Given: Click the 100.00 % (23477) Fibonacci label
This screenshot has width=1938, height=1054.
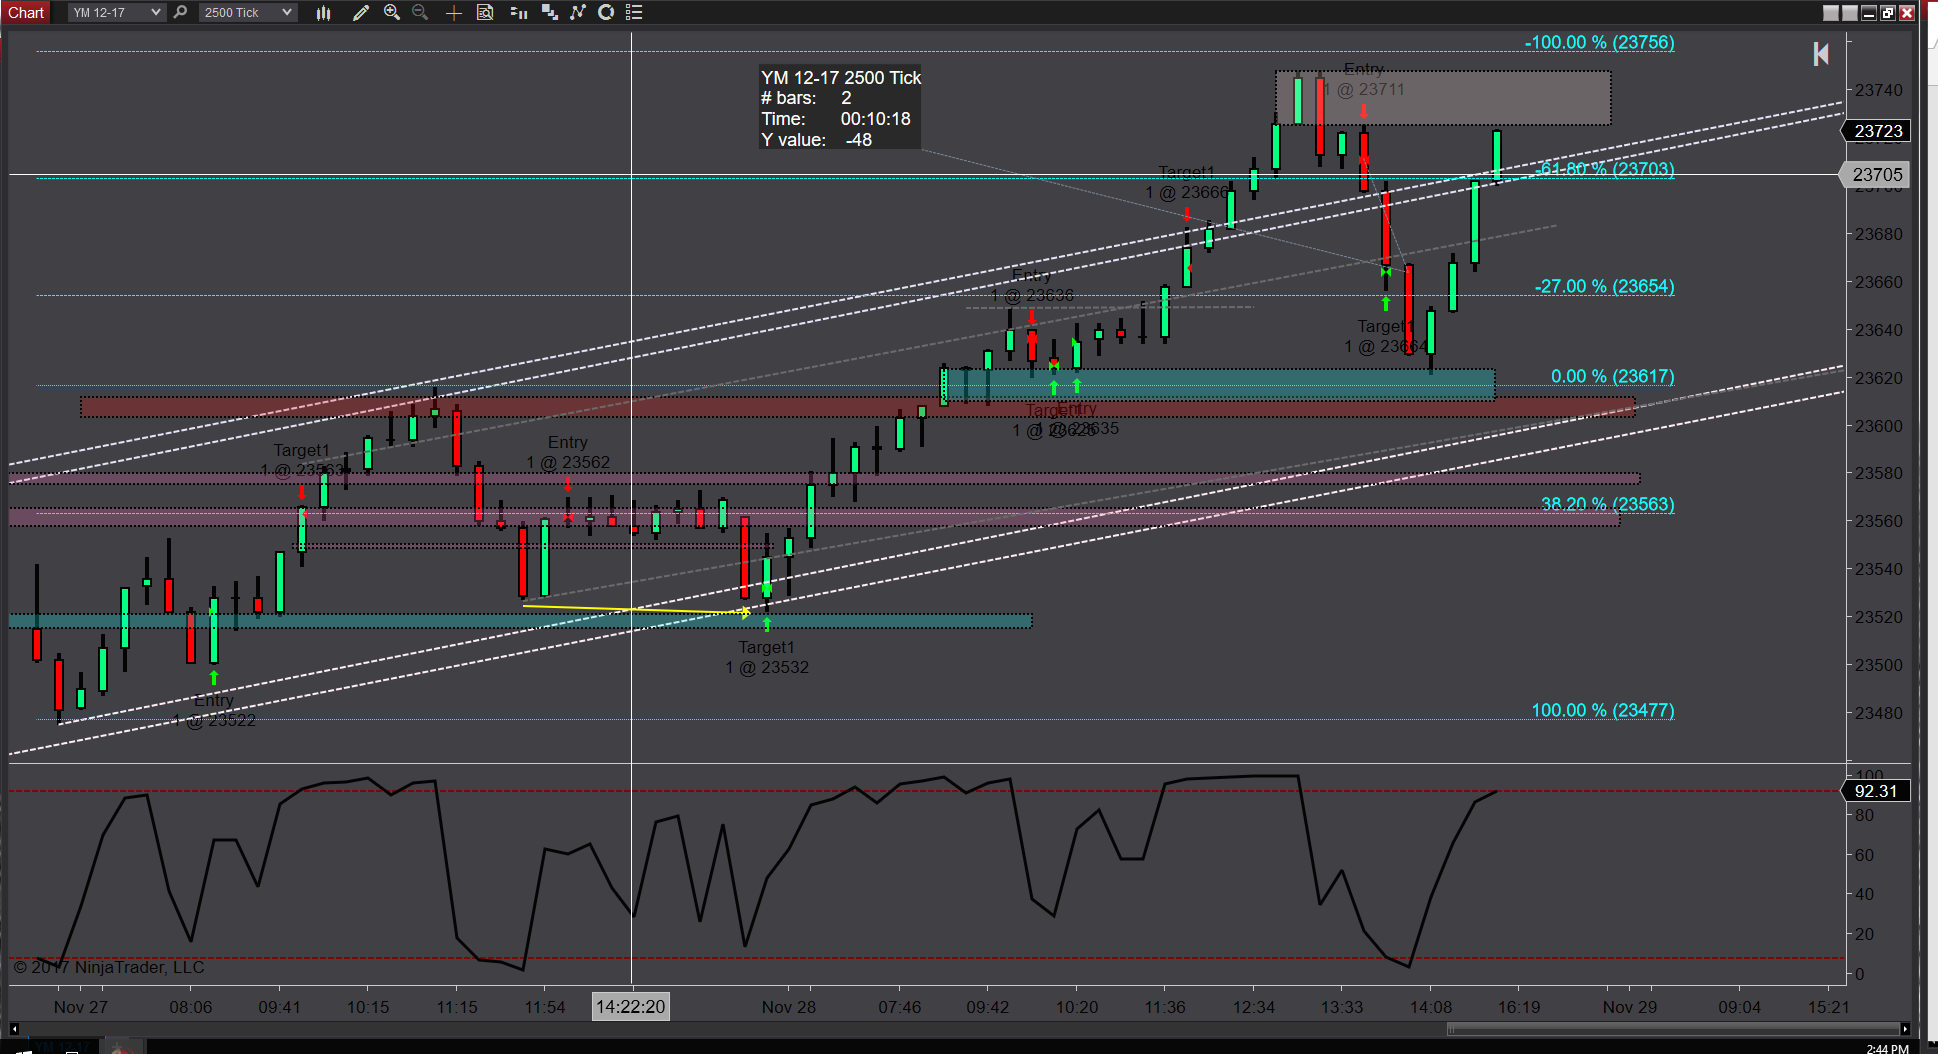Looking at the screenshot, I should (x=1603, y=710).
